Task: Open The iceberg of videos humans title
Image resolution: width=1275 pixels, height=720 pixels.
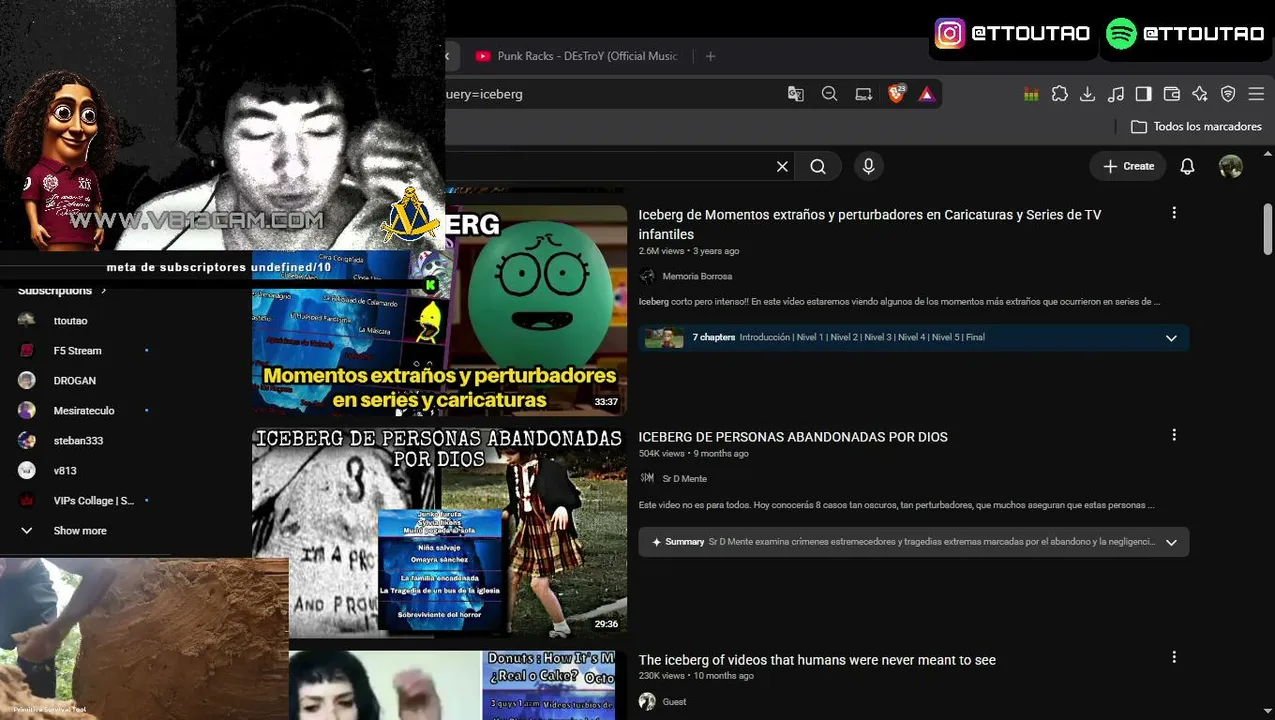Action: tap(817, 660)
